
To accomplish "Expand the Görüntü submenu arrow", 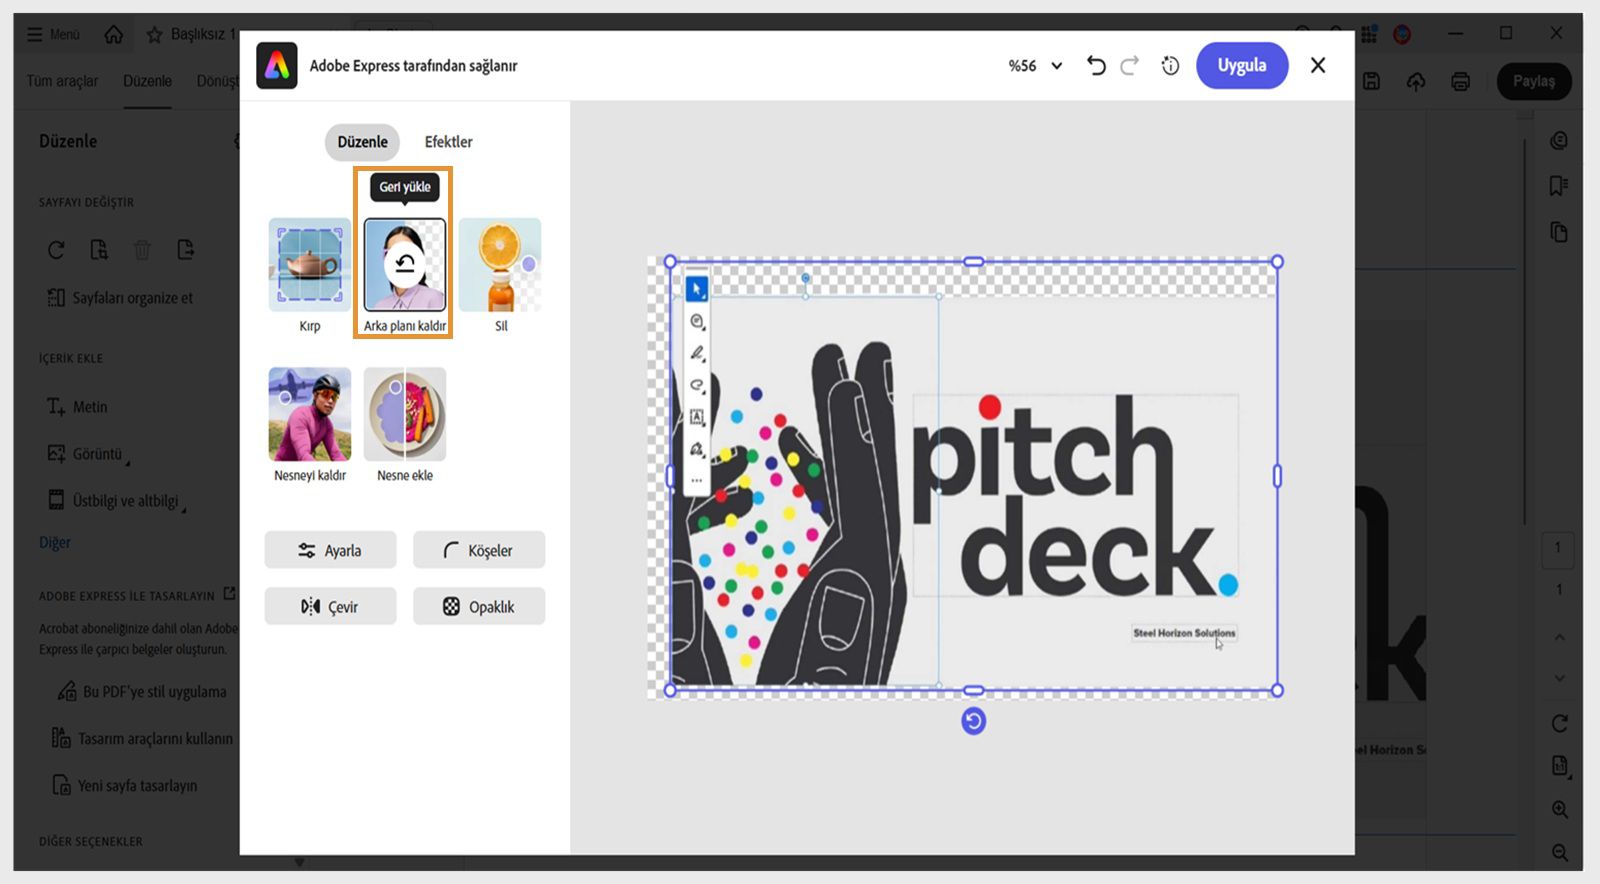I will click(x=128, y=462).
